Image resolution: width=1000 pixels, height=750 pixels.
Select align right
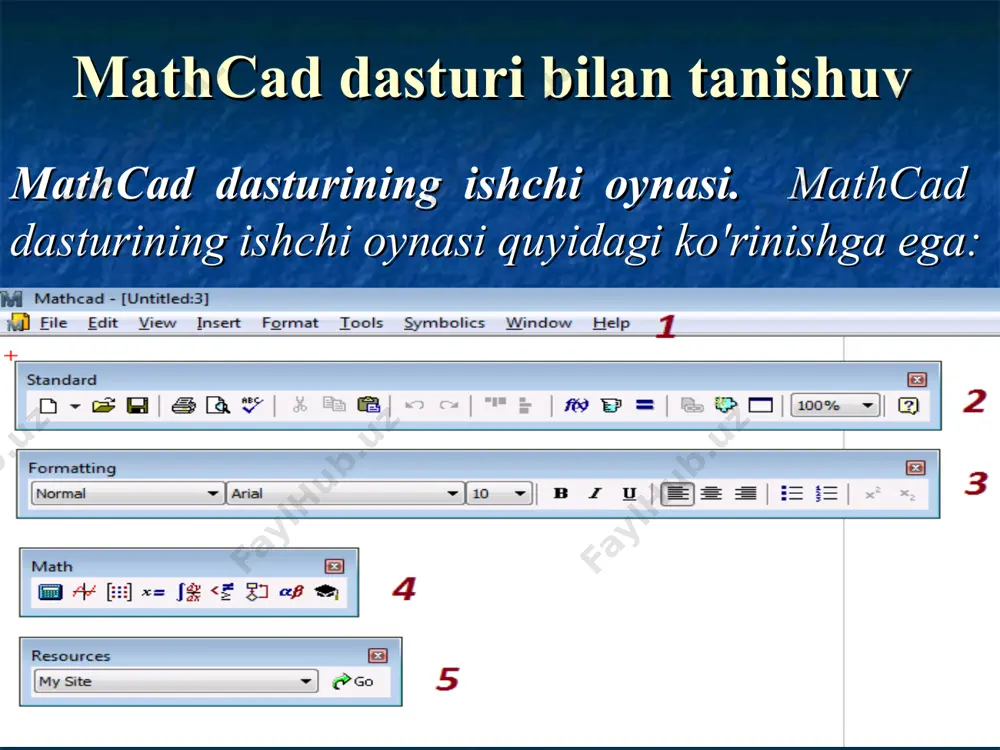(x=746, y=494)
